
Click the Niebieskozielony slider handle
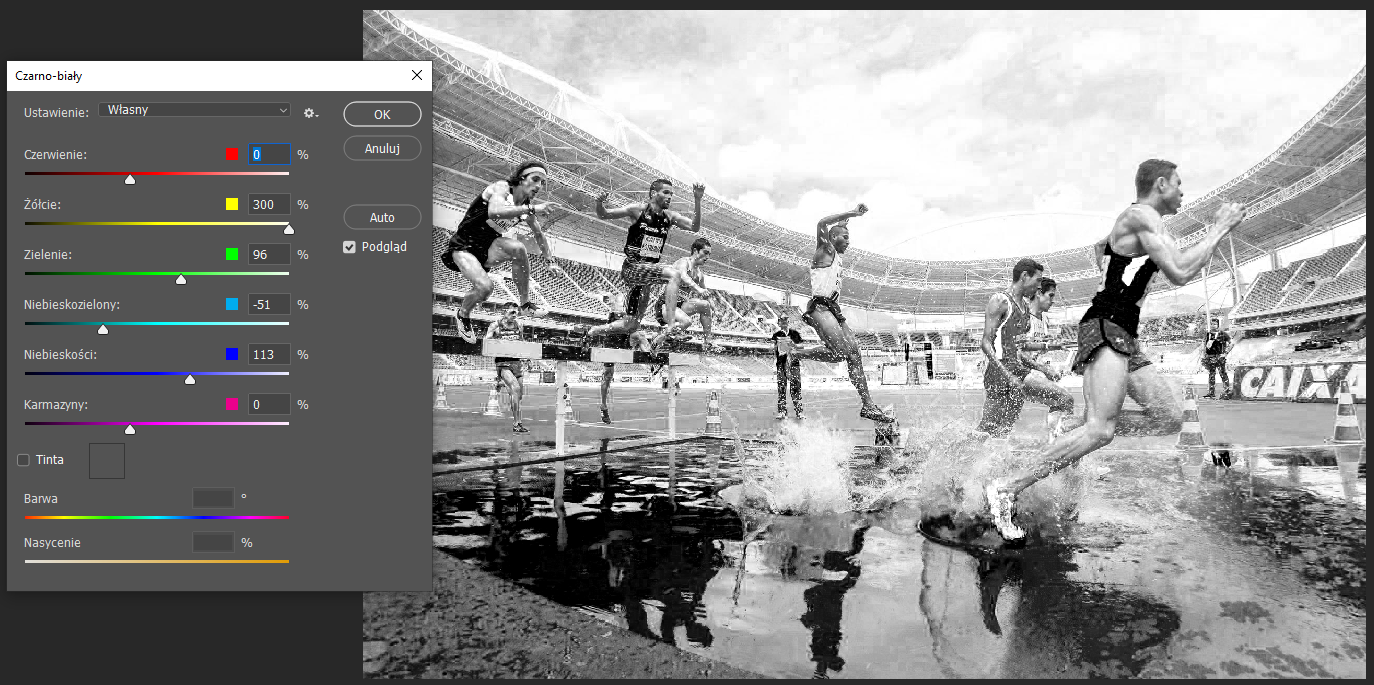[103, 329]
